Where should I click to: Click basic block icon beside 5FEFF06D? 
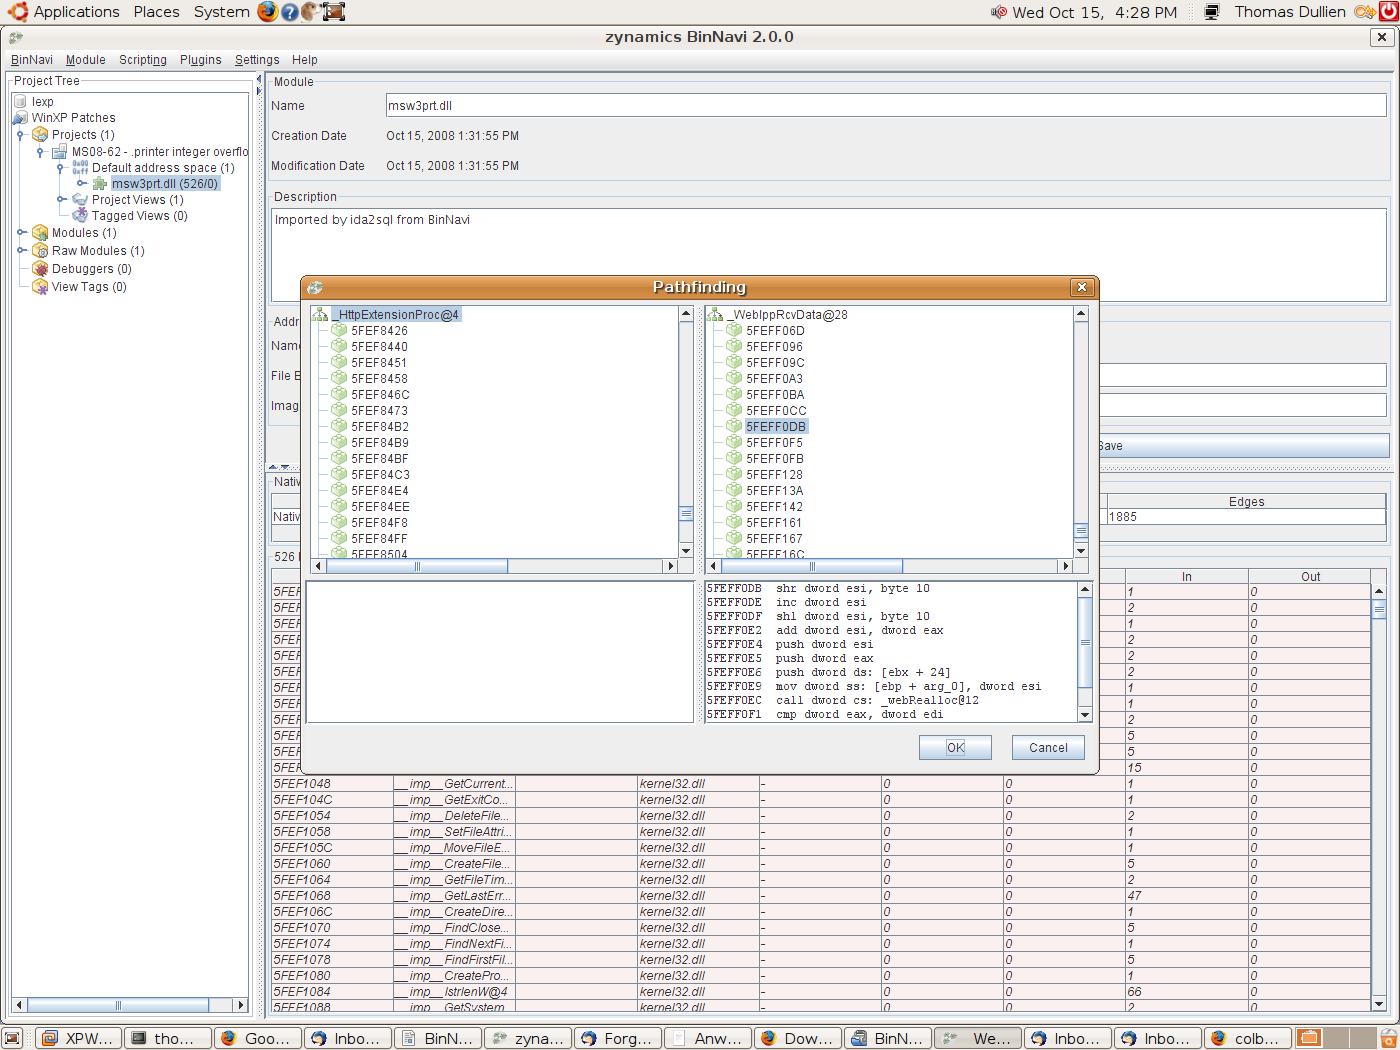click(734, 331)
